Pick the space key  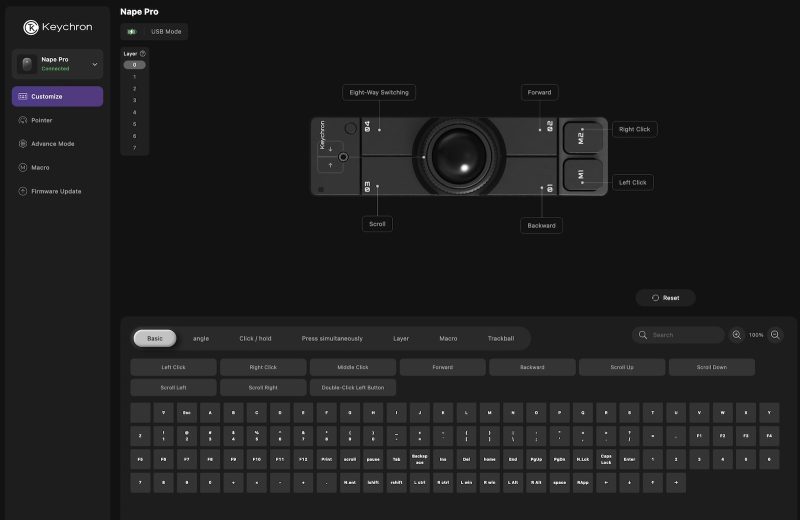pos(560,483)
